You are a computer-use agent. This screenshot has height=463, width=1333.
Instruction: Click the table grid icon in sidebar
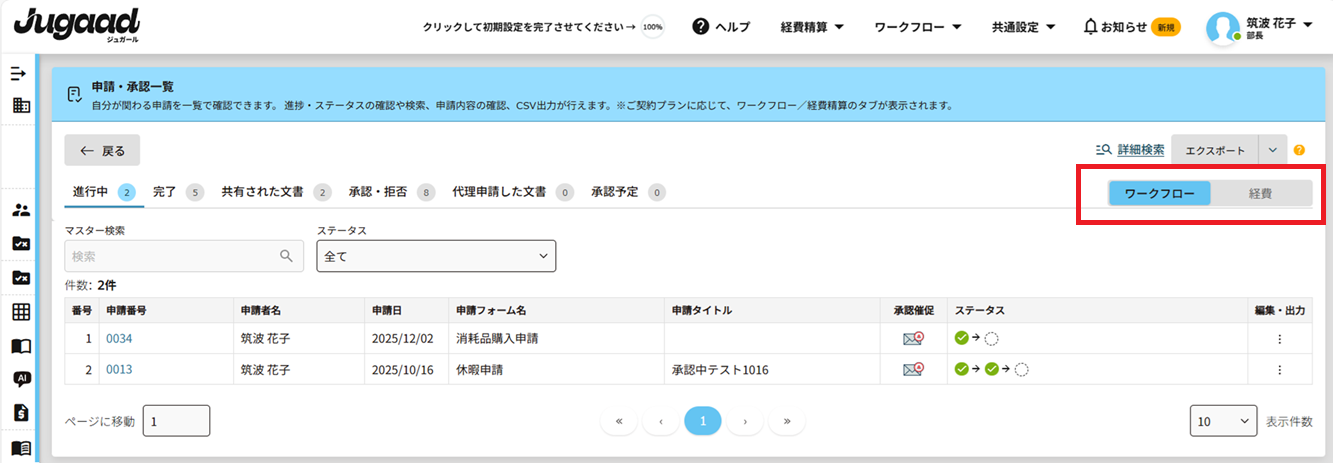pyautogui.click(x=21, y=312)
